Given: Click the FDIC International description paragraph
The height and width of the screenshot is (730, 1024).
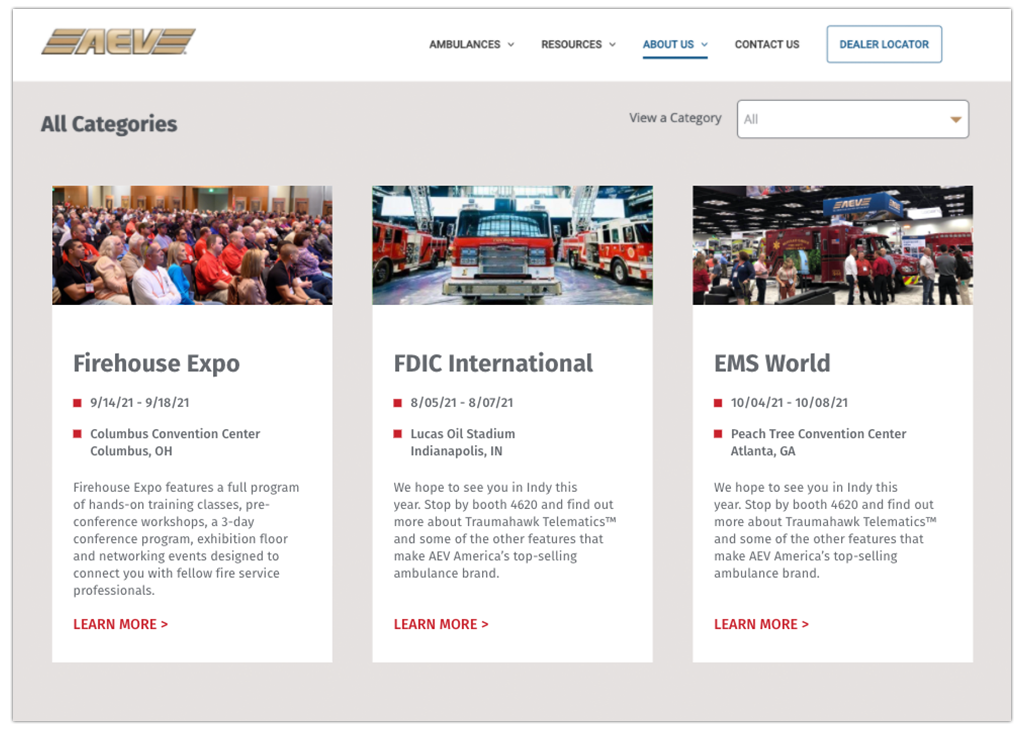Looking at the screenshot, I should [505, 530].
